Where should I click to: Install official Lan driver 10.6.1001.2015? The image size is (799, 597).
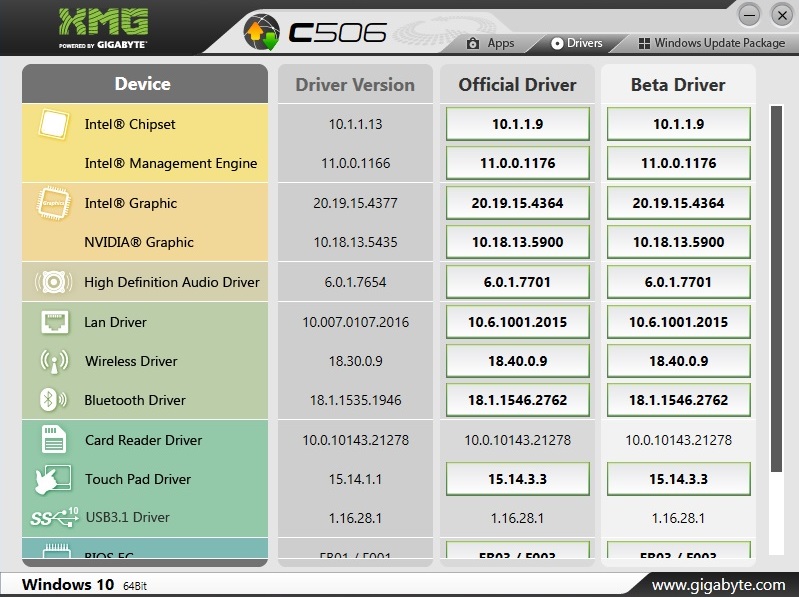click(517, 322)
